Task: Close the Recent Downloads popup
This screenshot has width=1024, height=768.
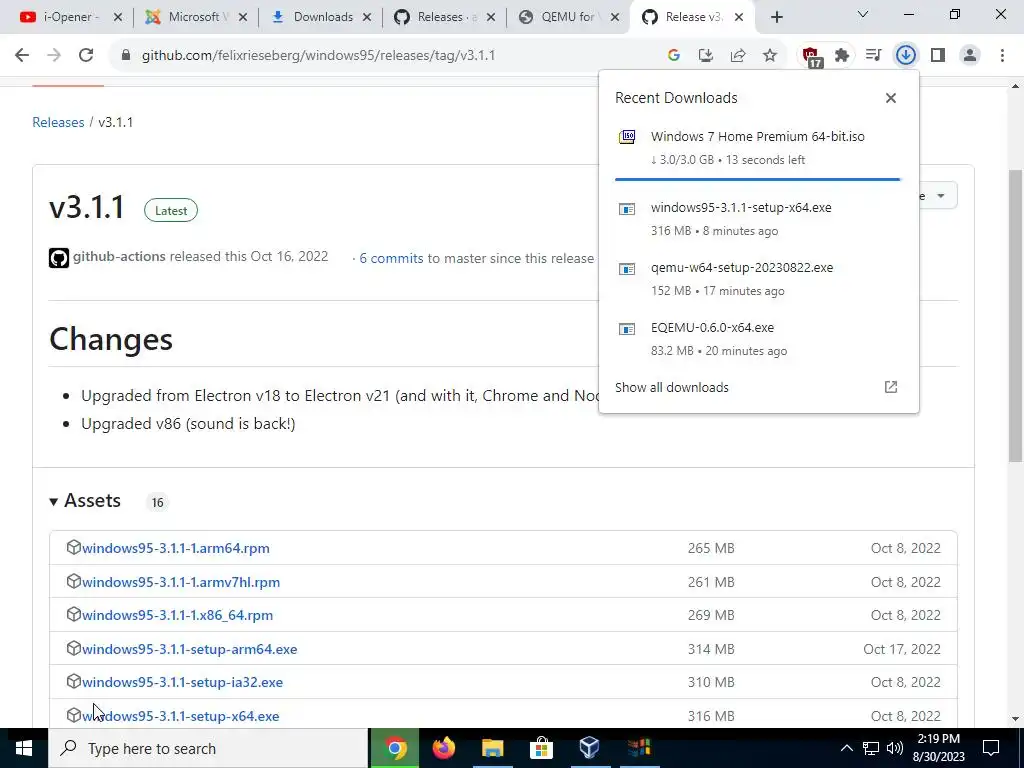Action: pos(891,98)
